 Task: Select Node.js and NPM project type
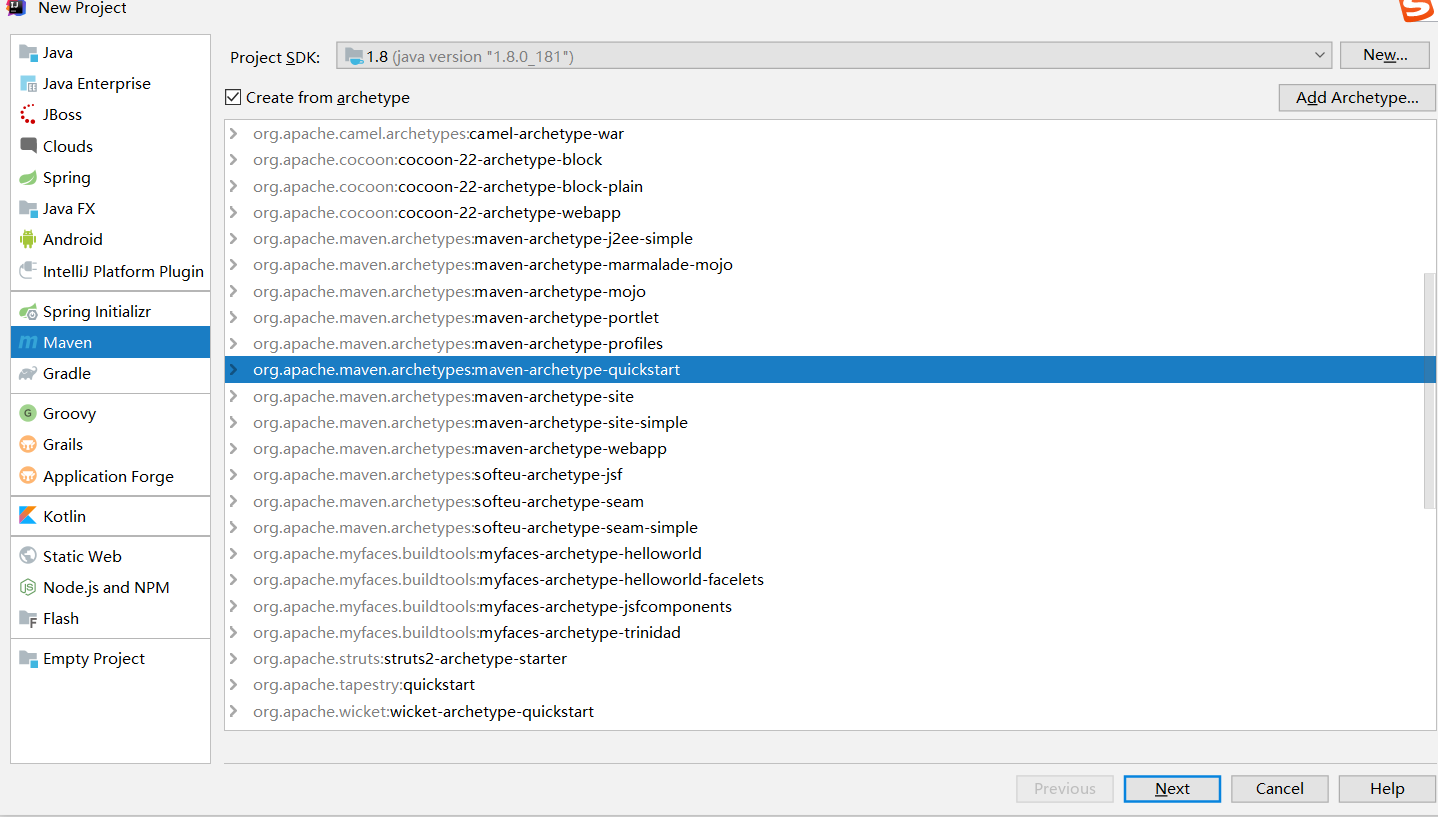[110, 588]
